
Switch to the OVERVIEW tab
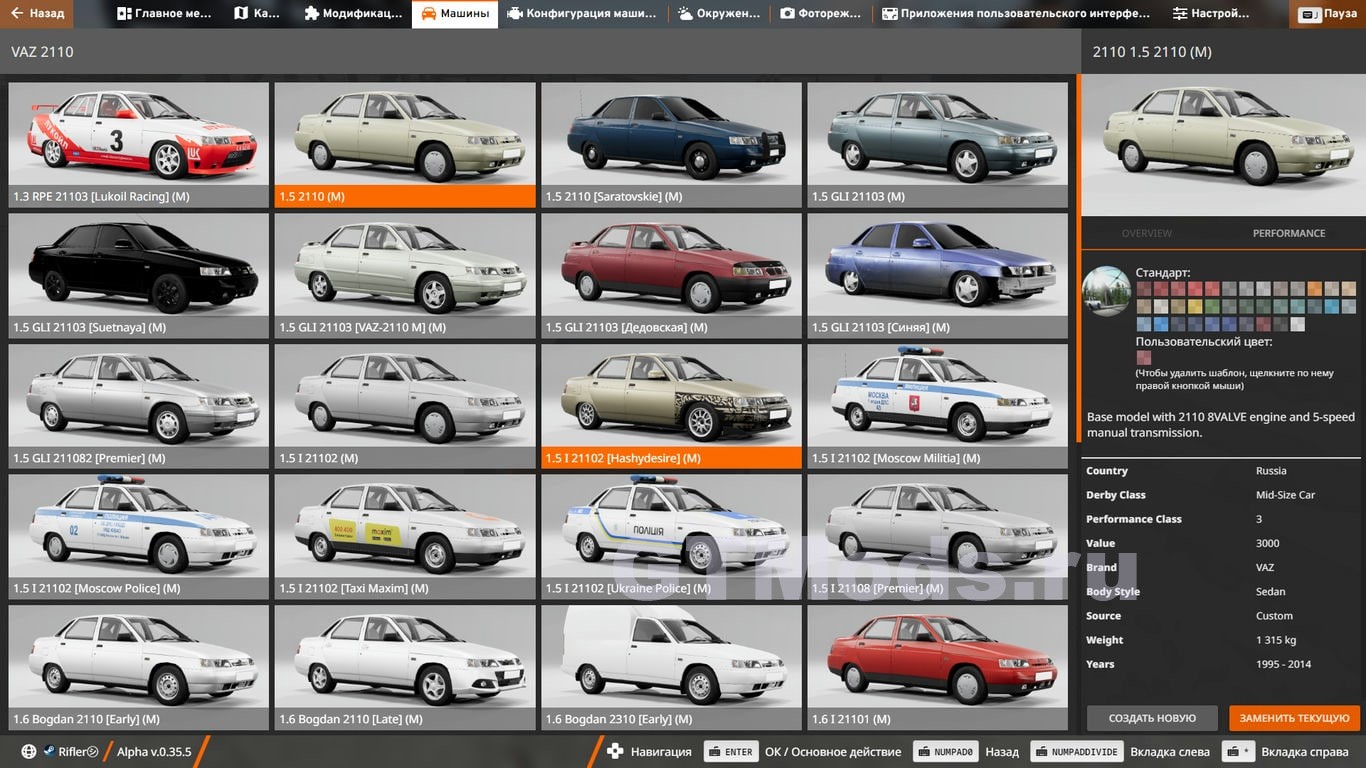(1146, 233)
